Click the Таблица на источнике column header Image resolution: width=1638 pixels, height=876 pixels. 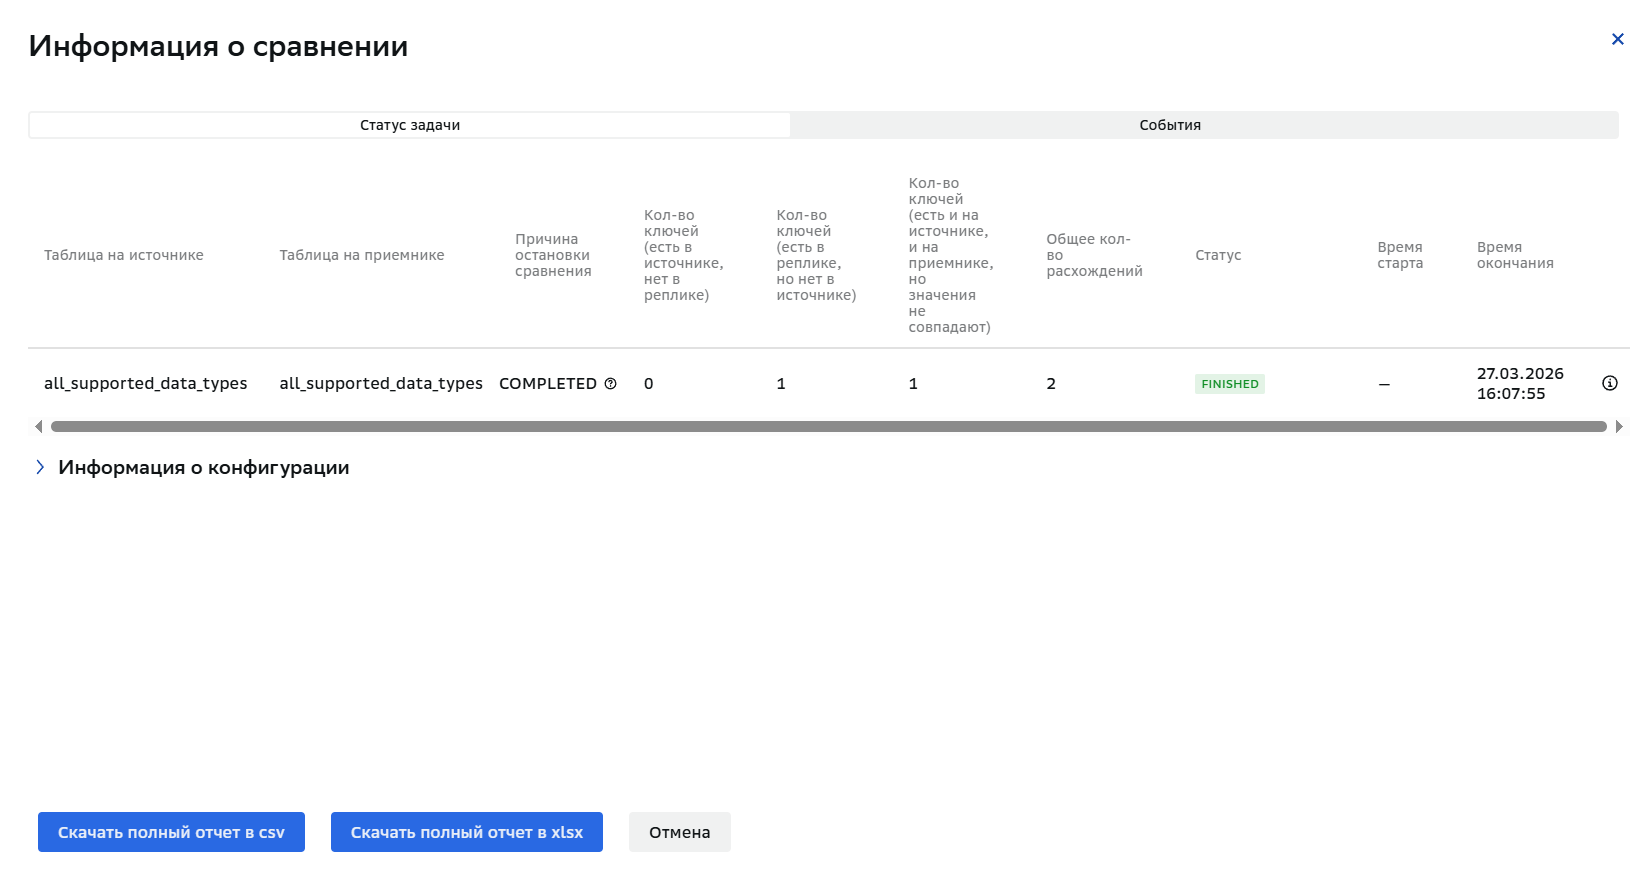pos(124,255)
